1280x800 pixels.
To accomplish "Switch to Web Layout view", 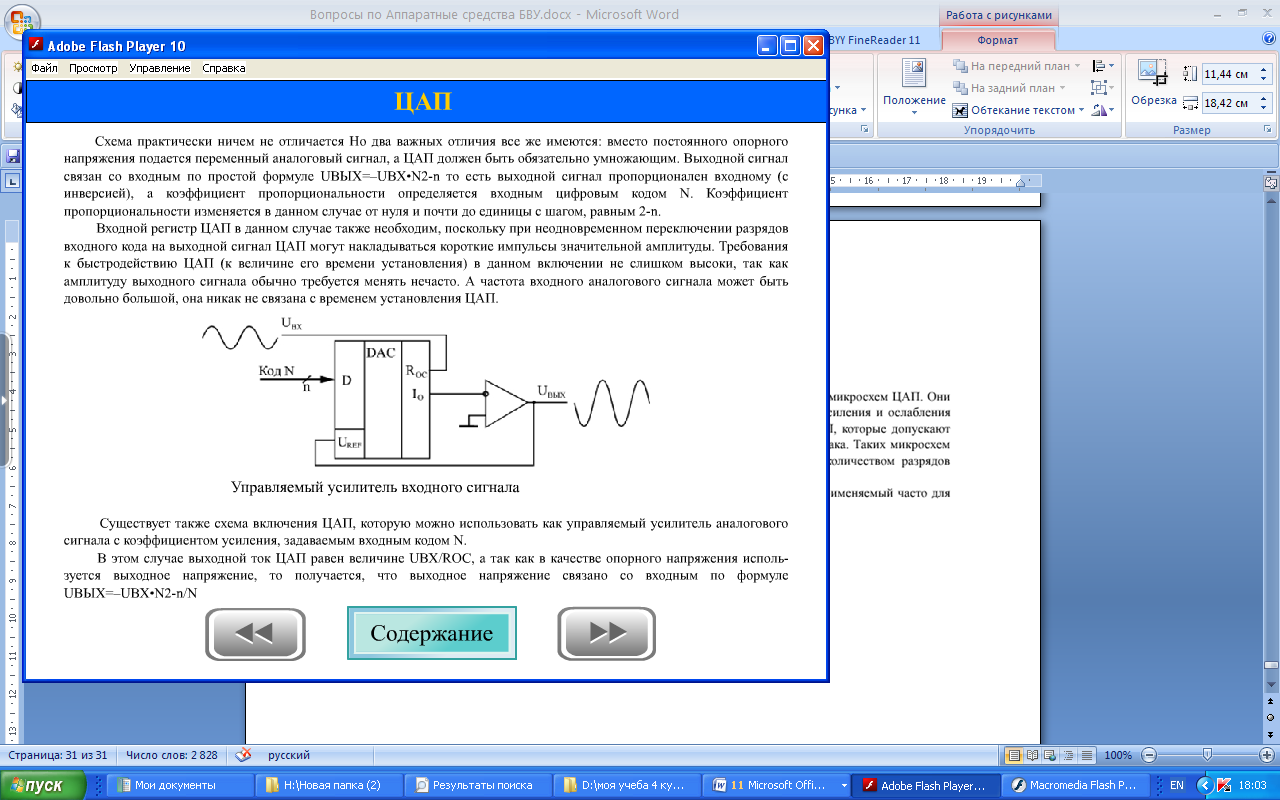I will (x=1050, y=755).
